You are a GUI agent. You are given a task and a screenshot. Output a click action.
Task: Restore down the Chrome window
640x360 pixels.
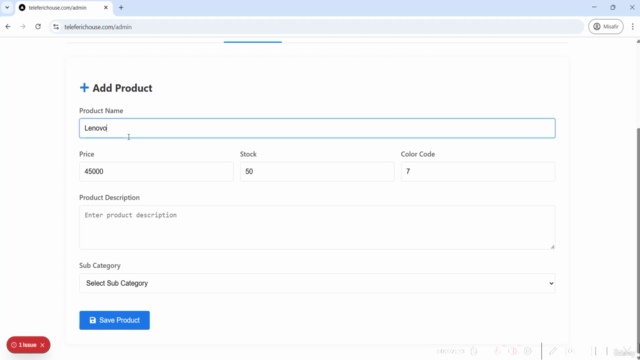click(613, 7)
